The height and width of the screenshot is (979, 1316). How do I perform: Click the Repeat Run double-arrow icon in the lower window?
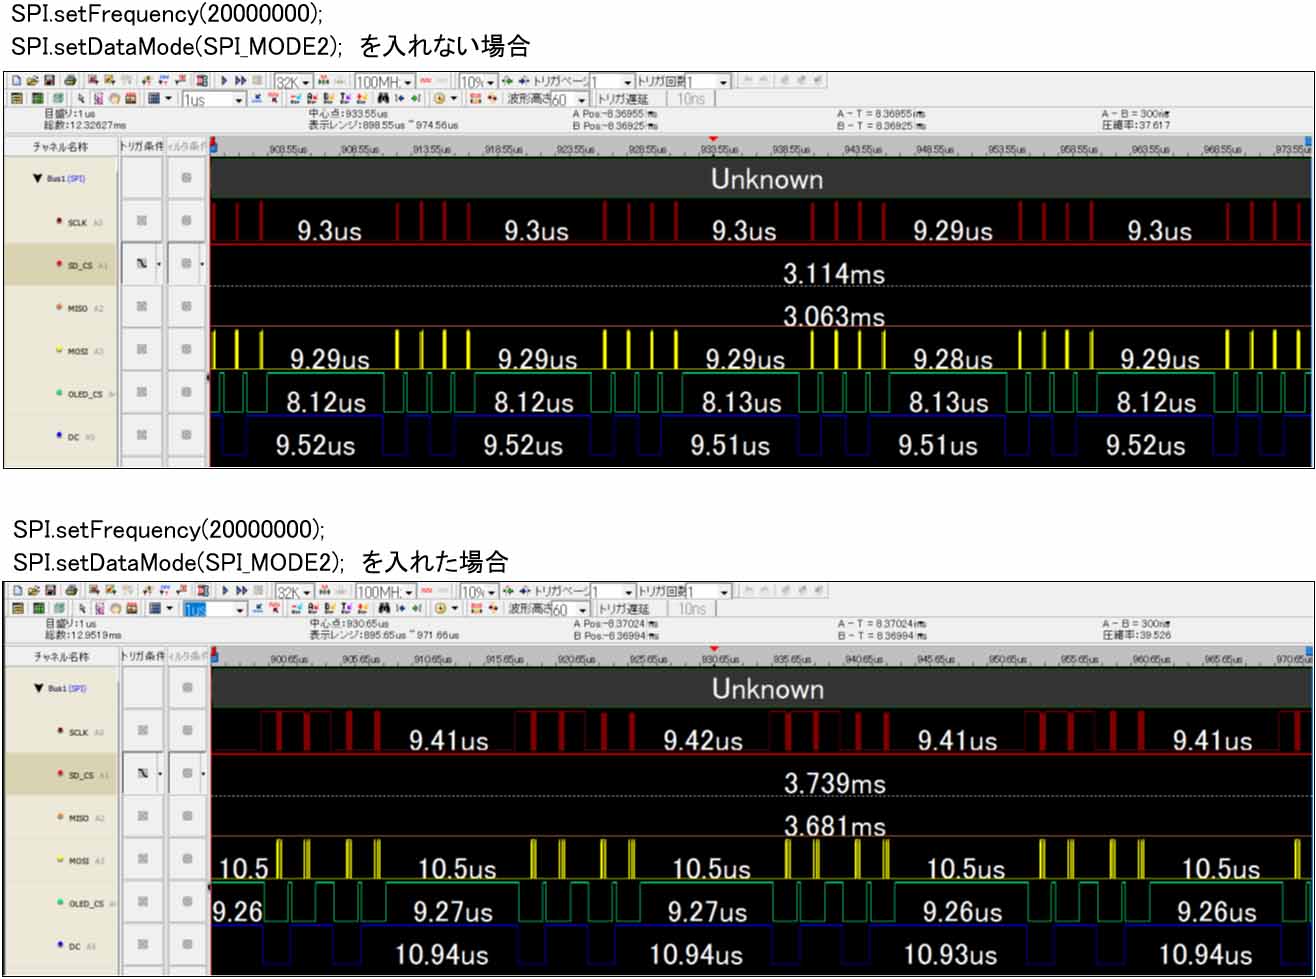point(240,591)
